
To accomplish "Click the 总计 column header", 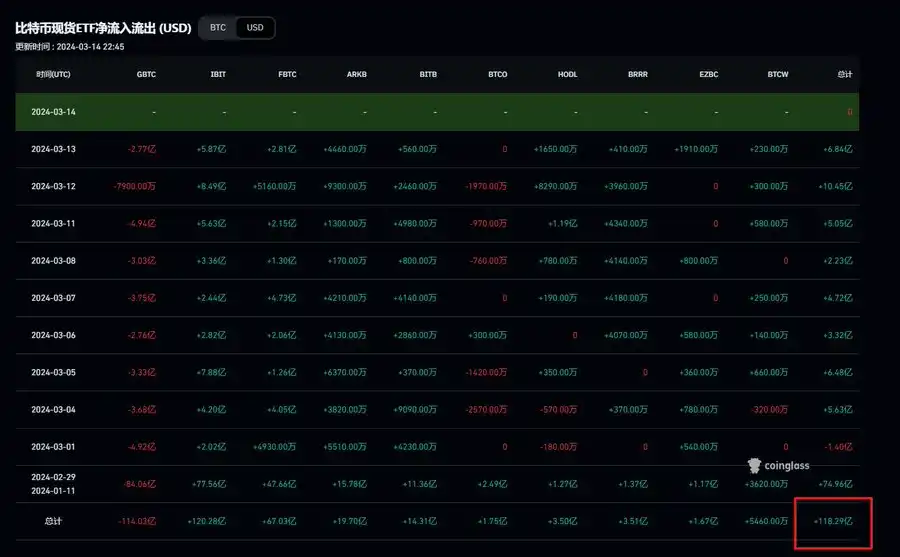I will coord(844,75).
